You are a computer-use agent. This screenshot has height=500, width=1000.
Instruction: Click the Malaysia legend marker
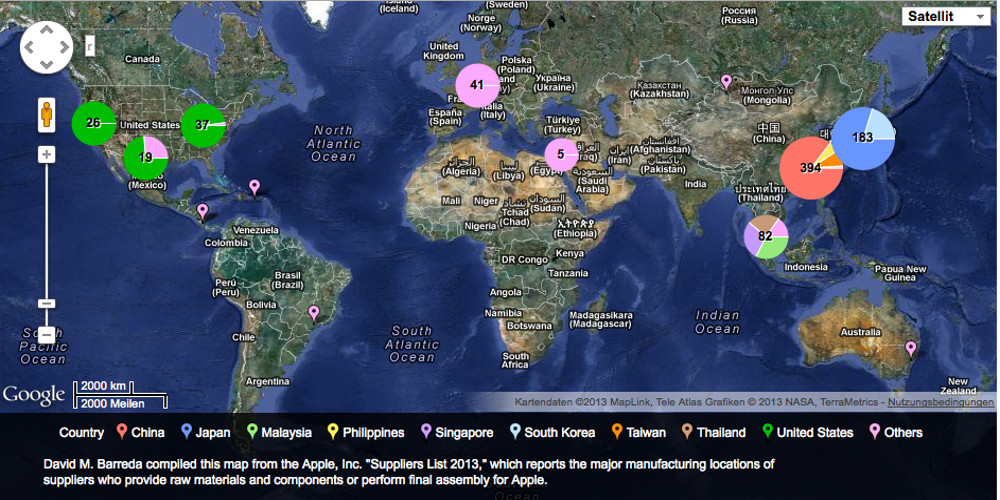[x=252, y=432]
